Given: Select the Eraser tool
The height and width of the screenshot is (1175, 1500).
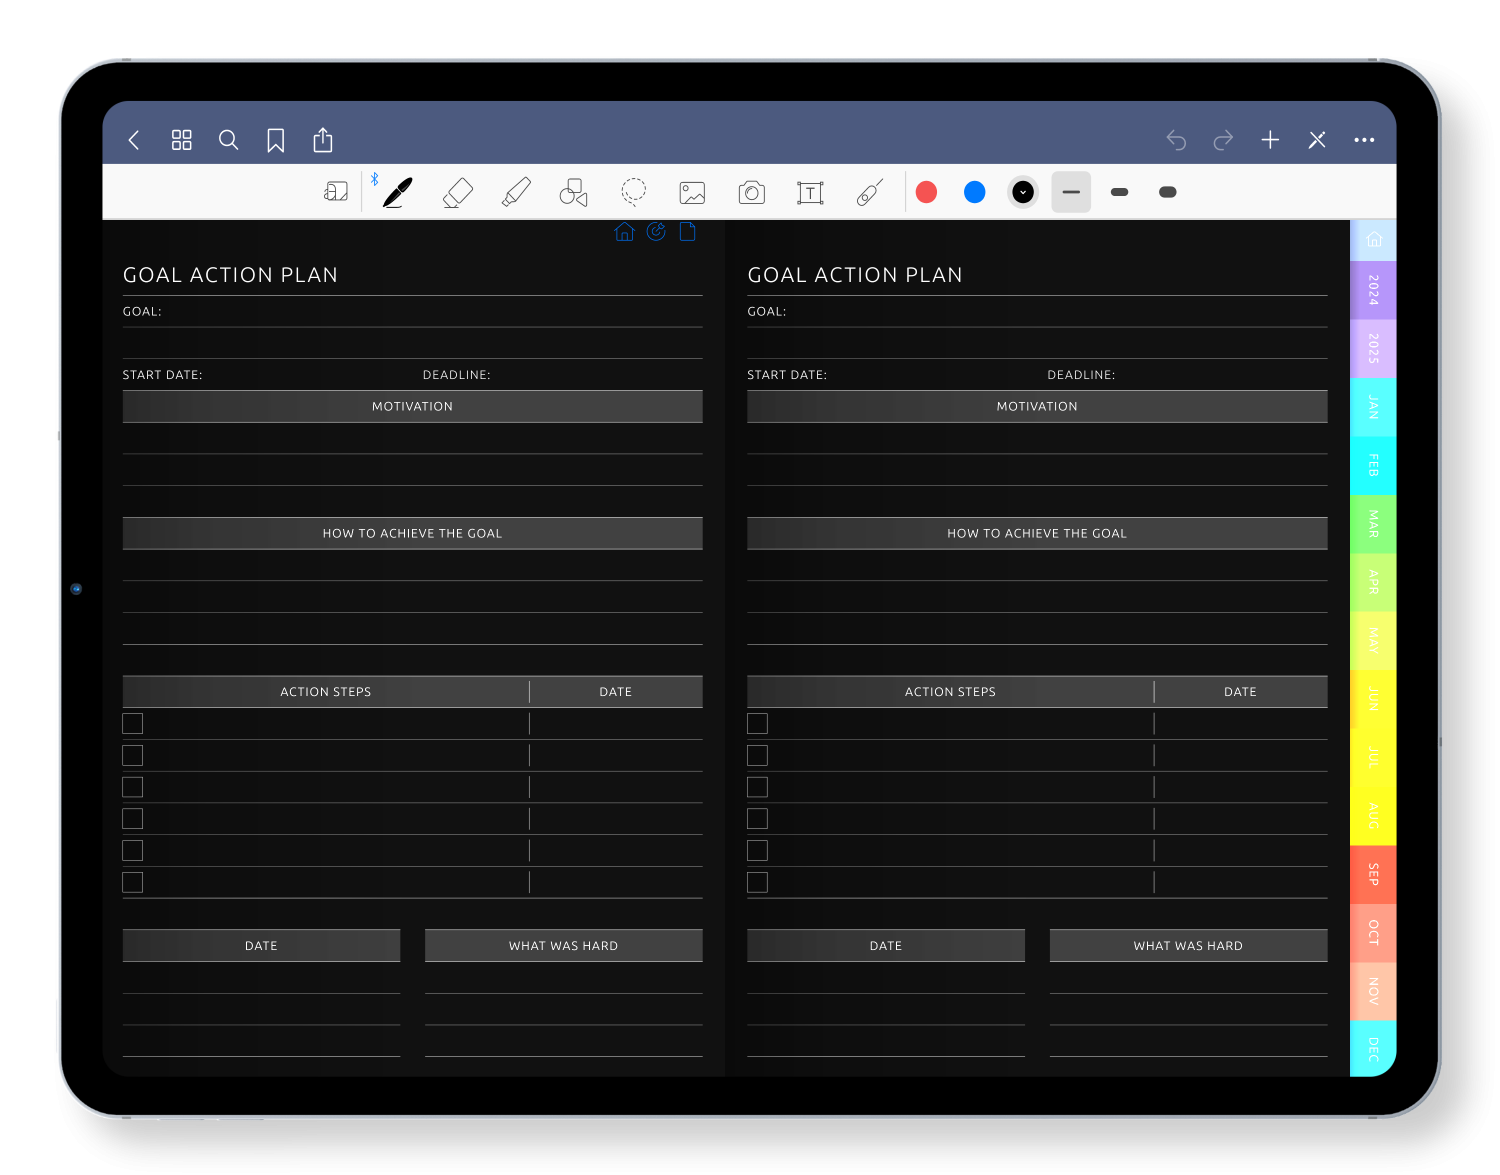Looking at the screenshot, I should 457,192.
